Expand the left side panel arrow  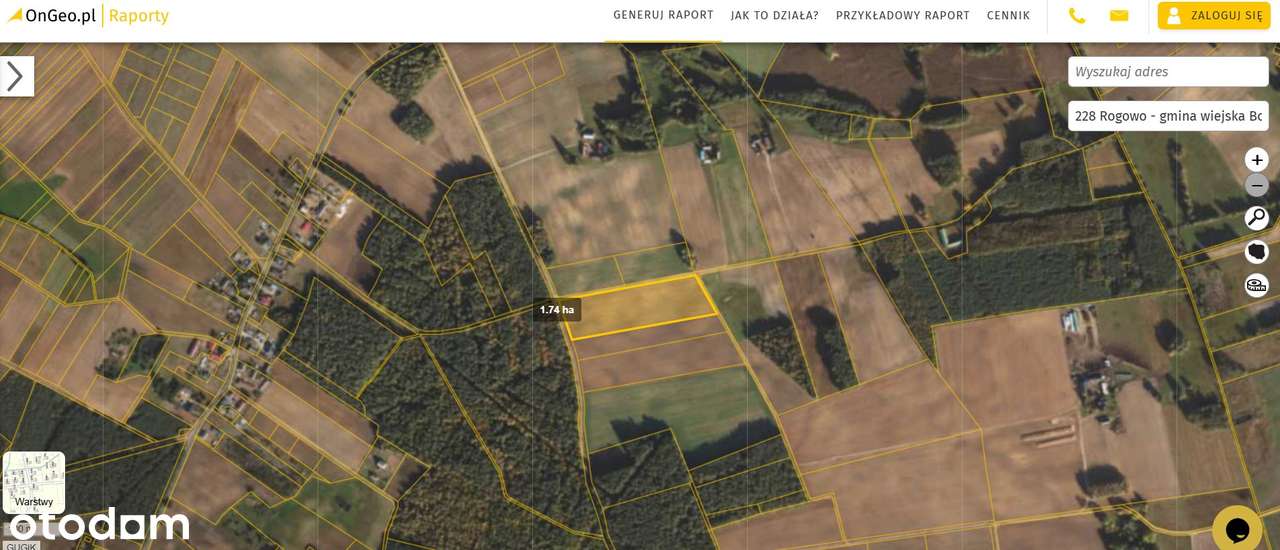click(16, 76)
